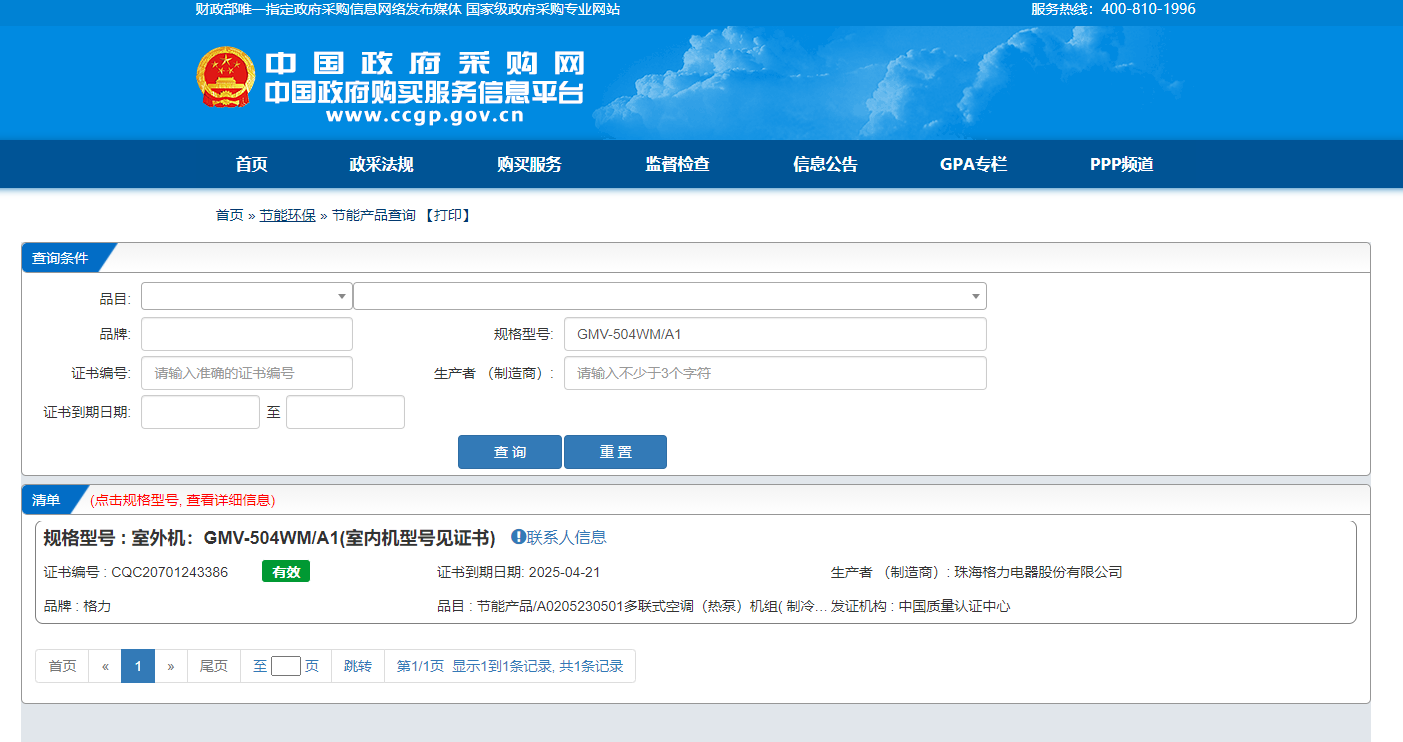Click the 联系人信息 contact link
1403x742 pixels.
pos(567,537)
